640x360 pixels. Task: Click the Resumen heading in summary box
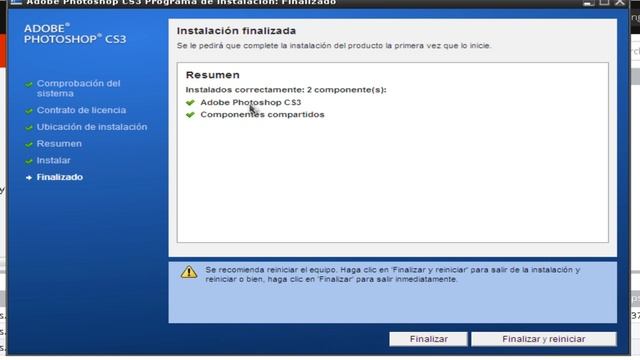tap(213, 75)
